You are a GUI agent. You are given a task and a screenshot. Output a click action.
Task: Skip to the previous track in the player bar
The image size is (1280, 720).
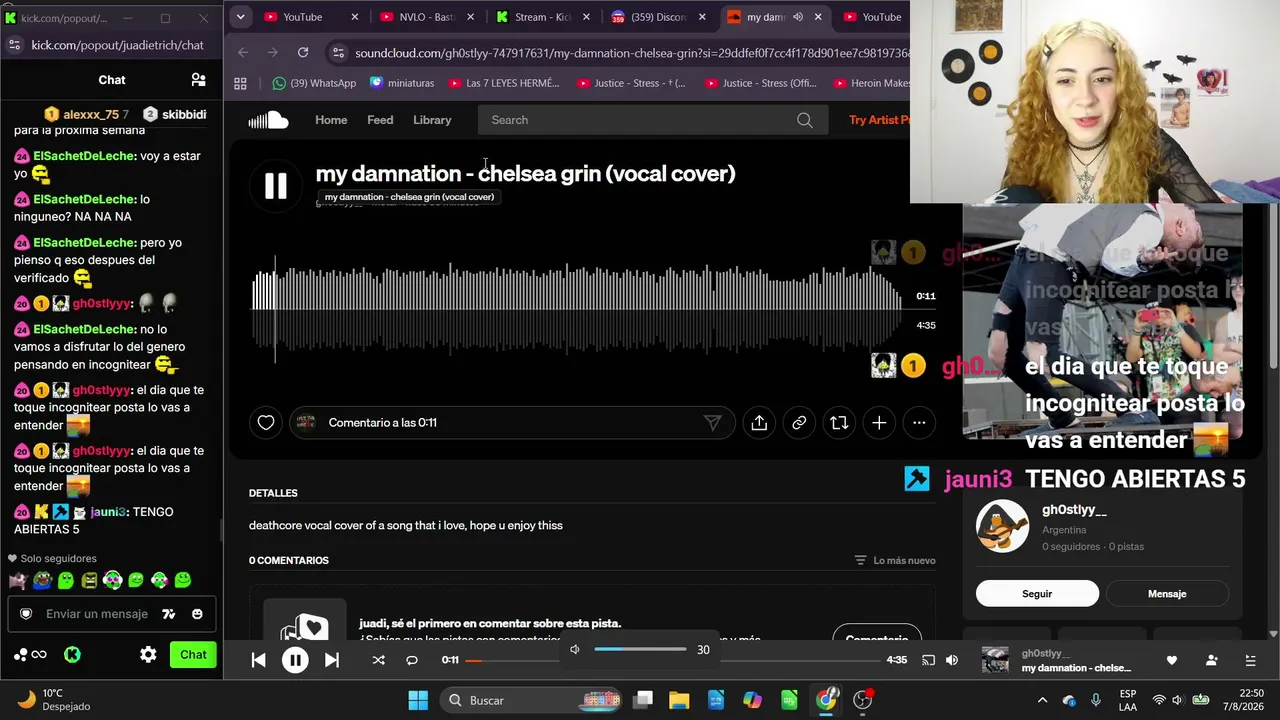click(258, 660)
